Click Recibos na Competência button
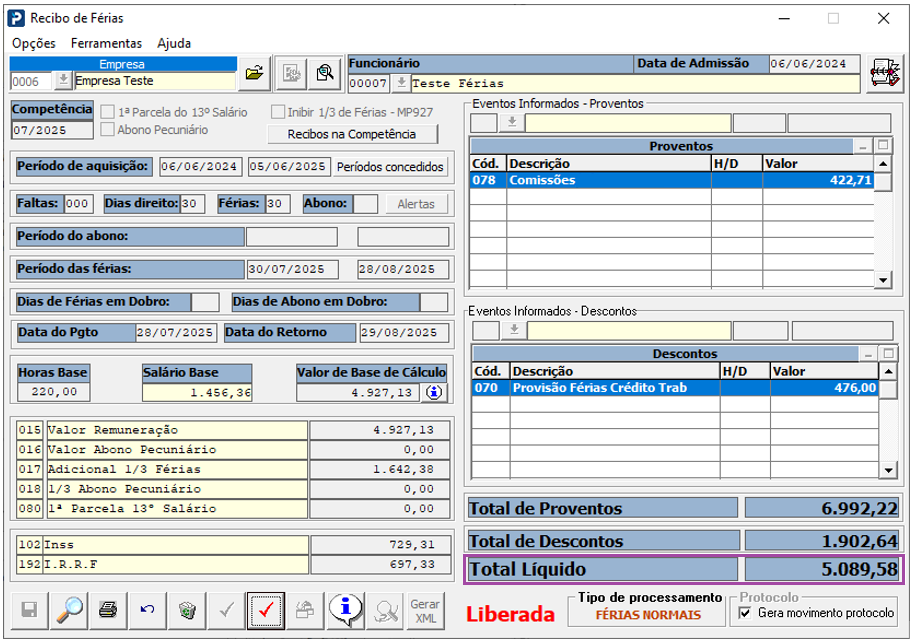This screenshot has width=914, height=644. 354,134
